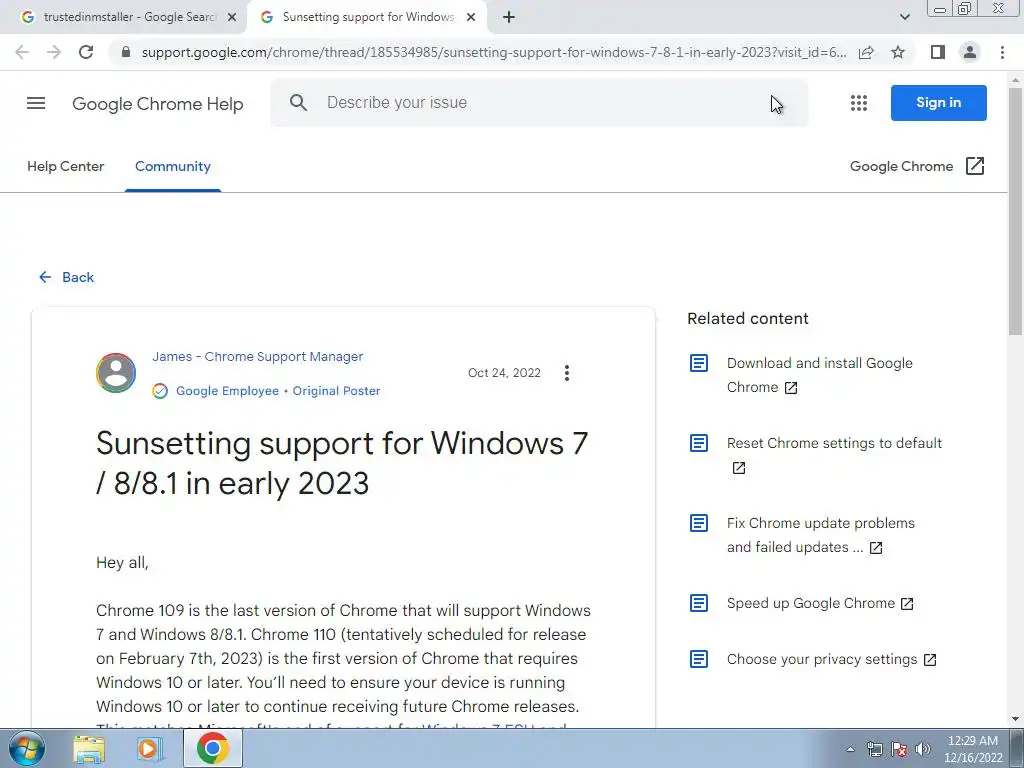Expand the tab search dropdown arrow
The height and width of the screenshot is (768, 1024).
(x=904, y=17)
